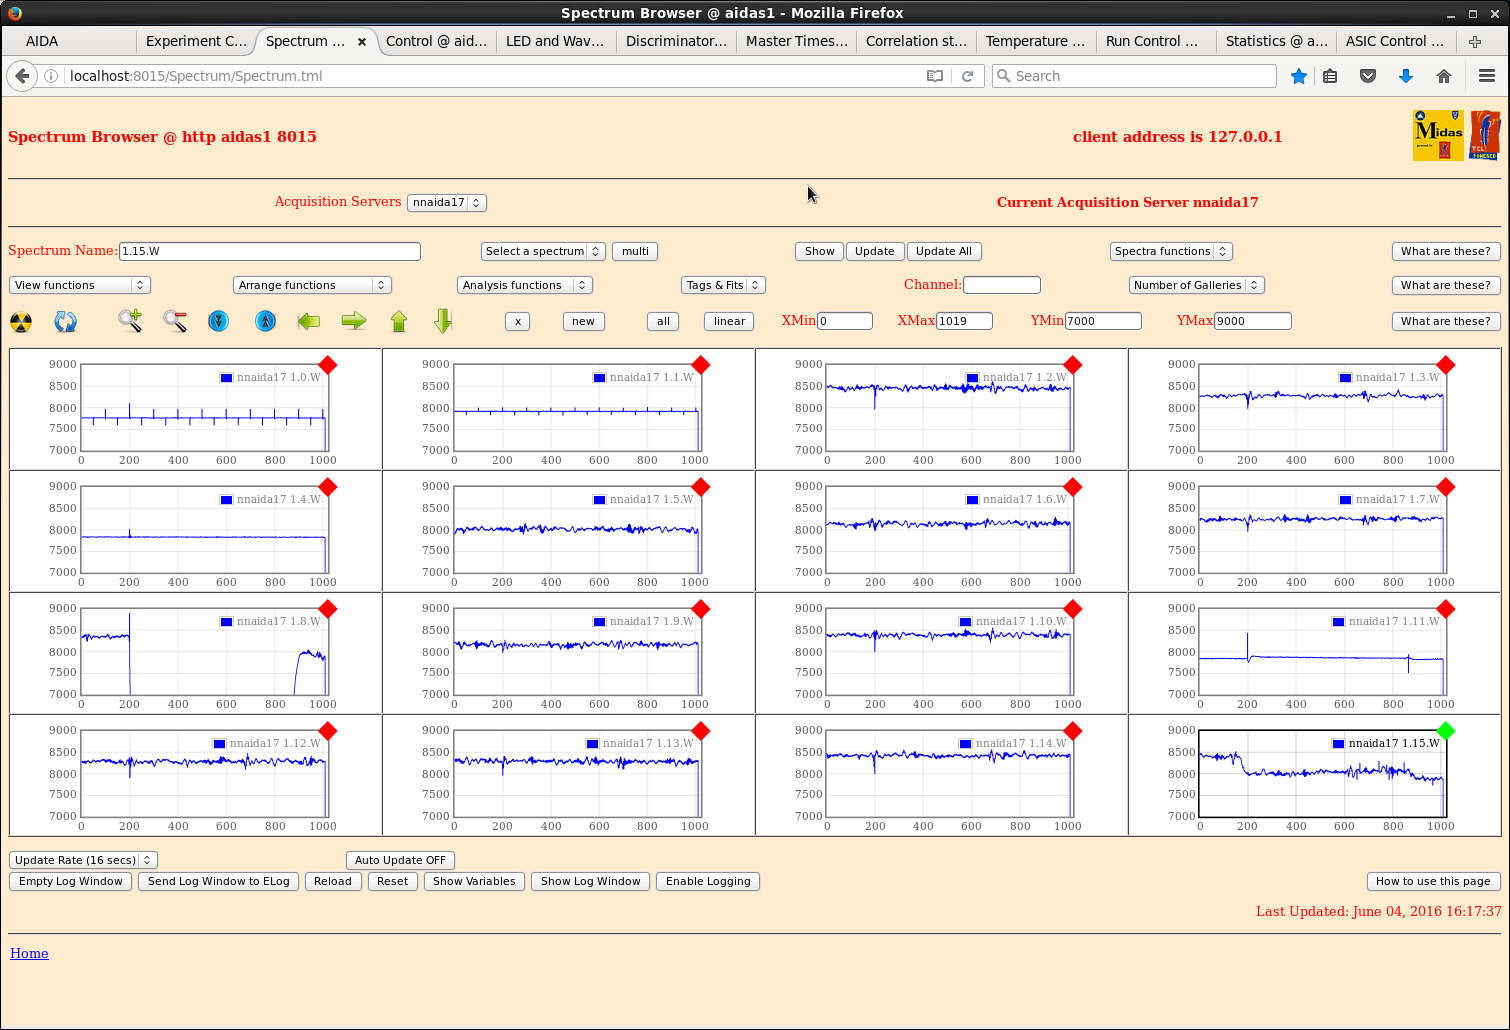Bookmark this page with star icon
The width and height of the screenshot is (1510, 1030).
coord(1299,76)
